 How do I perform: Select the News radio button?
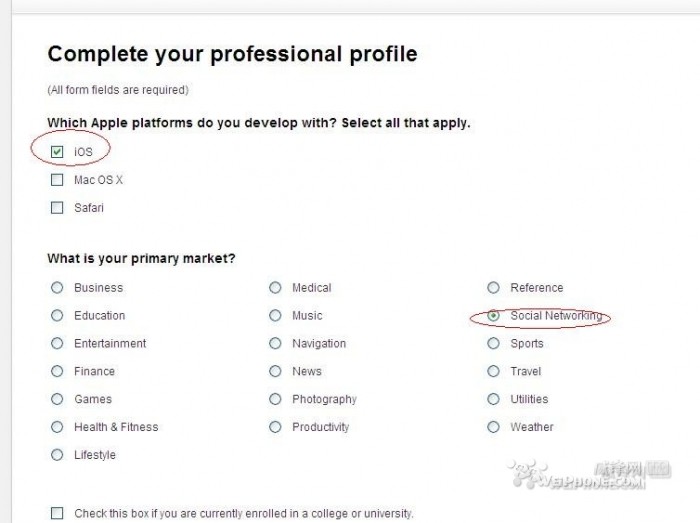pyautogui.click(x=275, y=371)
